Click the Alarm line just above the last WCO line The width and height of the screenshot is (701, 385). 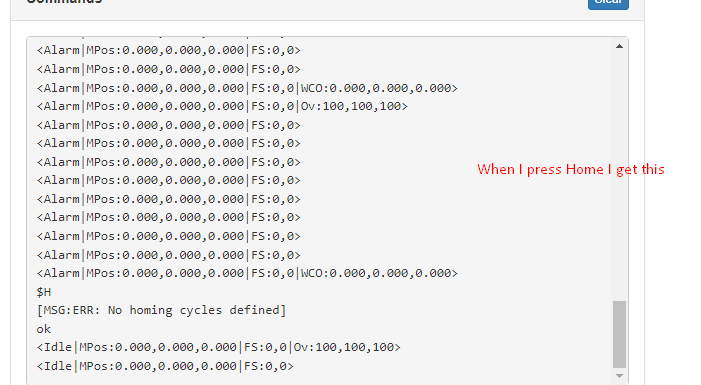pyautogui.click(x=169, y=255)
